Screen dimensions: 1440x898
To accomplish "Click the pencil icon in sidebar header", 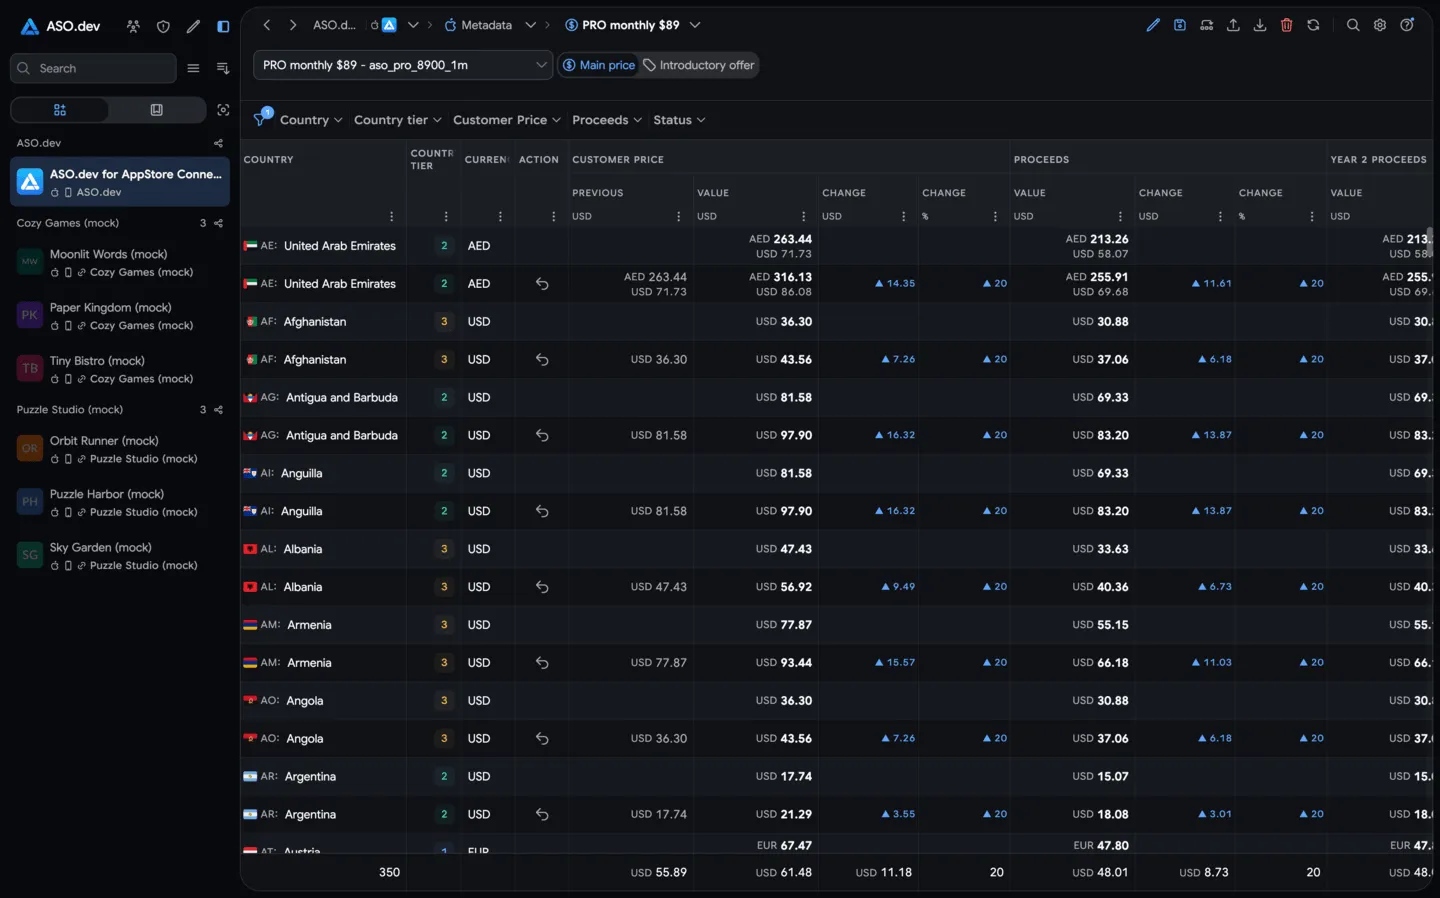I will pos(193,27).
